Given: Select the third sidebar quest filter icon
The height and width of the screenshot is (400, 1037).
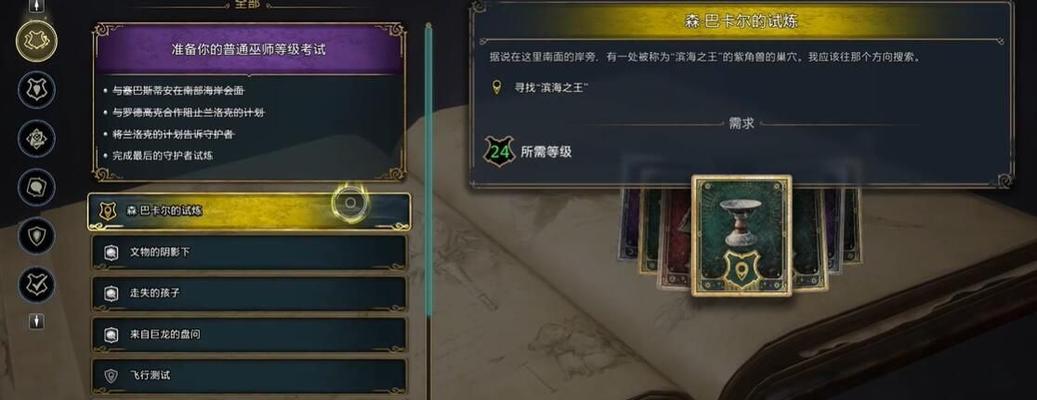Looking at the screenshot, I should [x=36, y=138].
